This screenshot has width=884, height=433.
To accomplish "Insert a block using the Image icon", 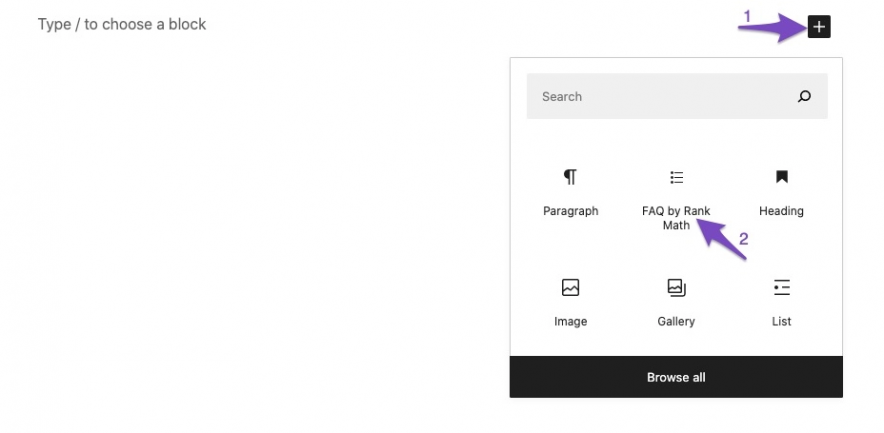I will pyautogui.click(x=570, y=288).
